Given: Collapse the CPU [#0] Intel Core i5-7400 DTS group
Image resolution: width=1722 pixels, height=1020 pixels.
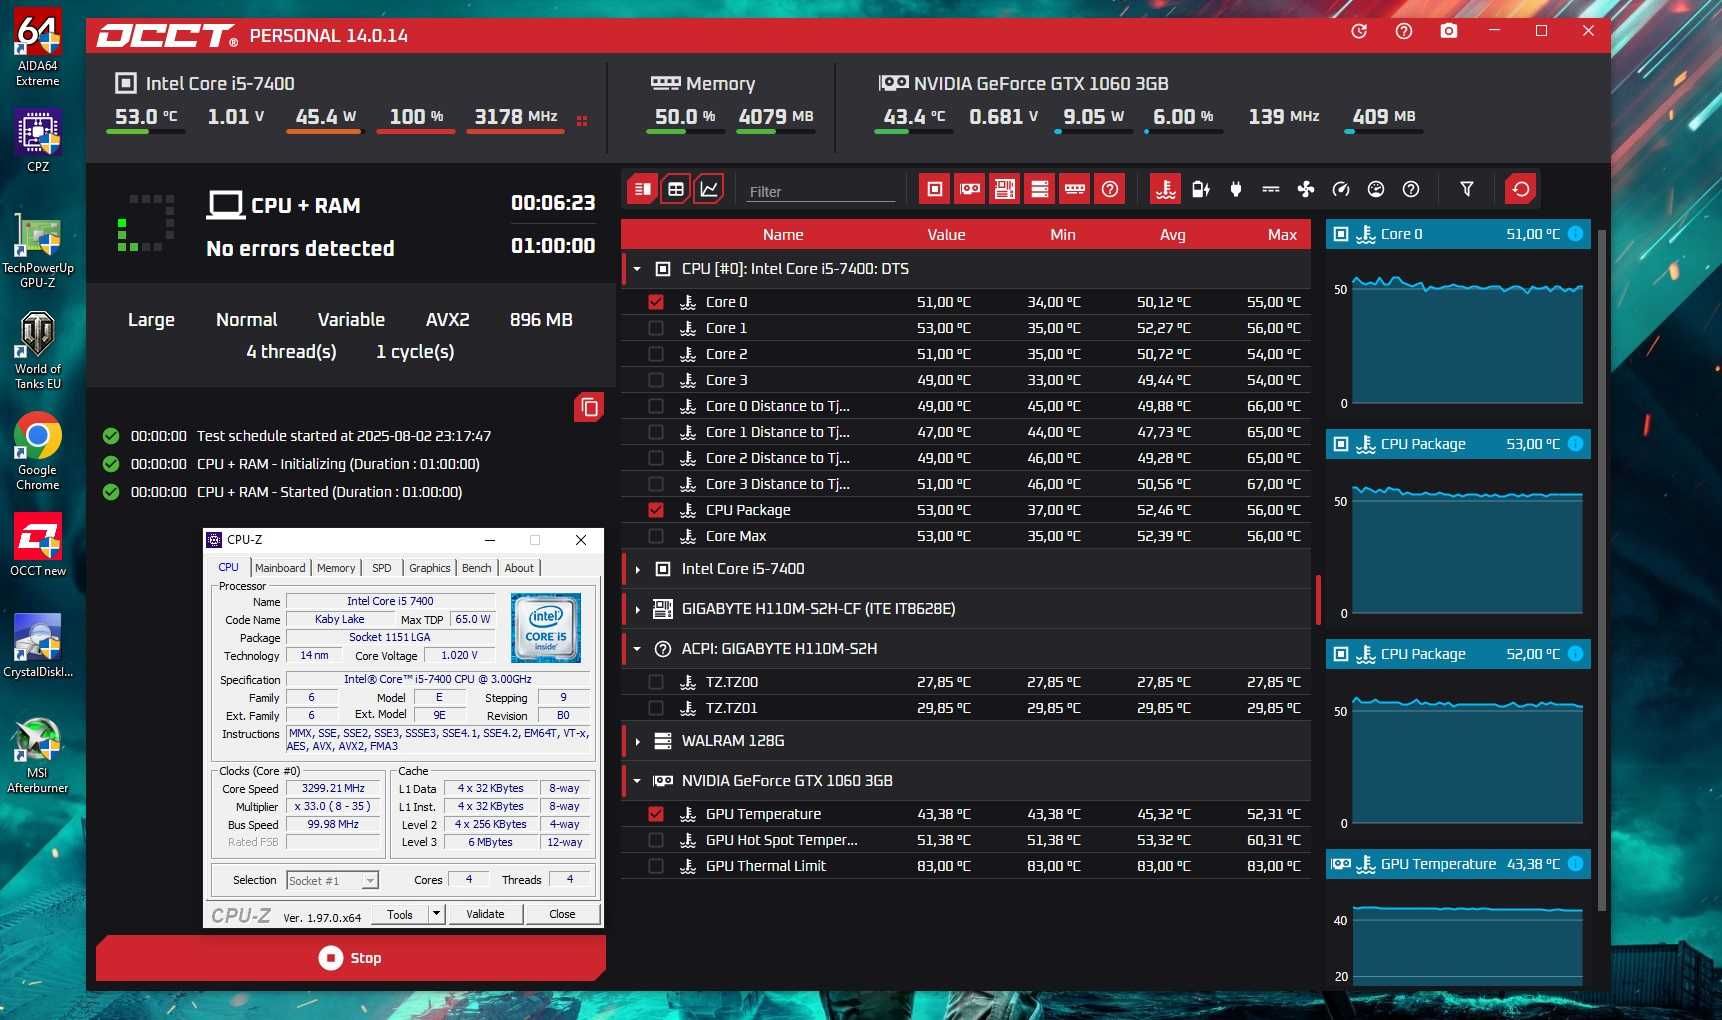Looking at the screenshot, I should [x=637, y=269].
